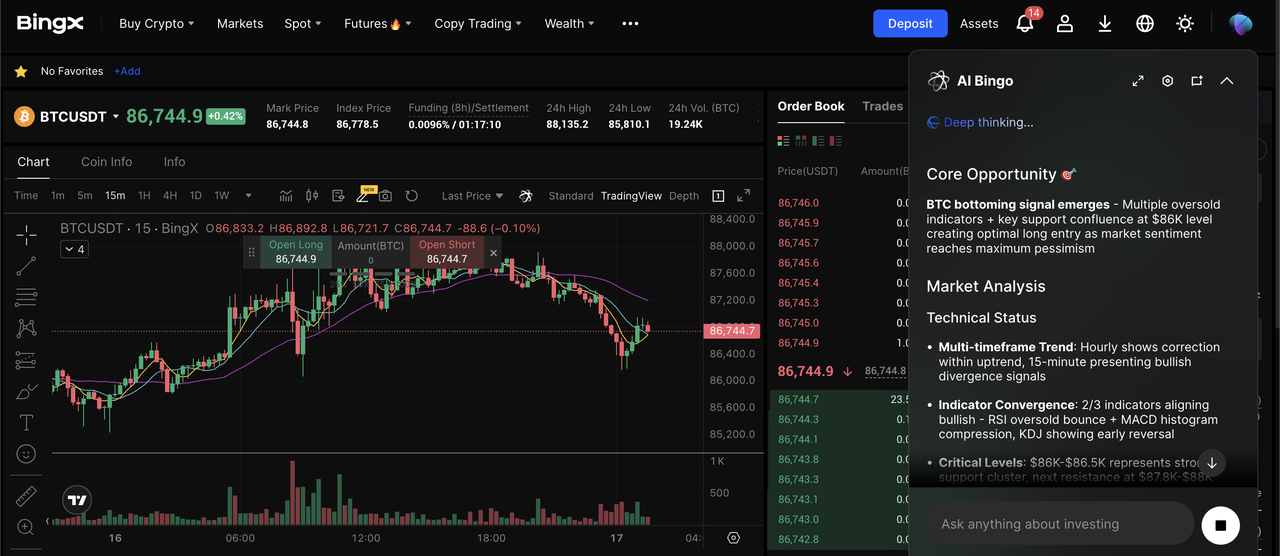Switch to the Coin Info tab
This screenshot has width=1280, height=556.
point(106,162)
